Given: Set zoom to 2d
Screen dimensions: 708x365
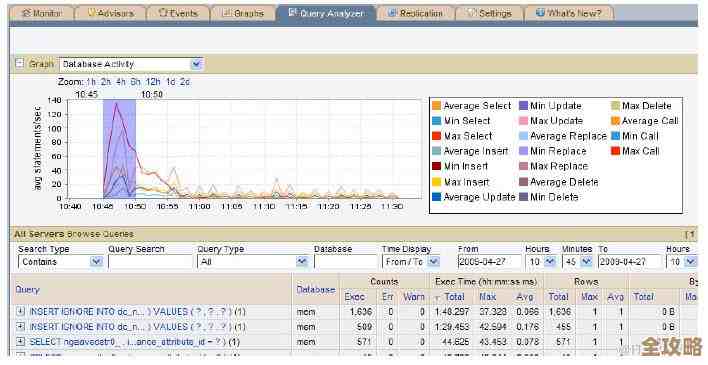Looking at the screenshot, I should click(185, 82).
